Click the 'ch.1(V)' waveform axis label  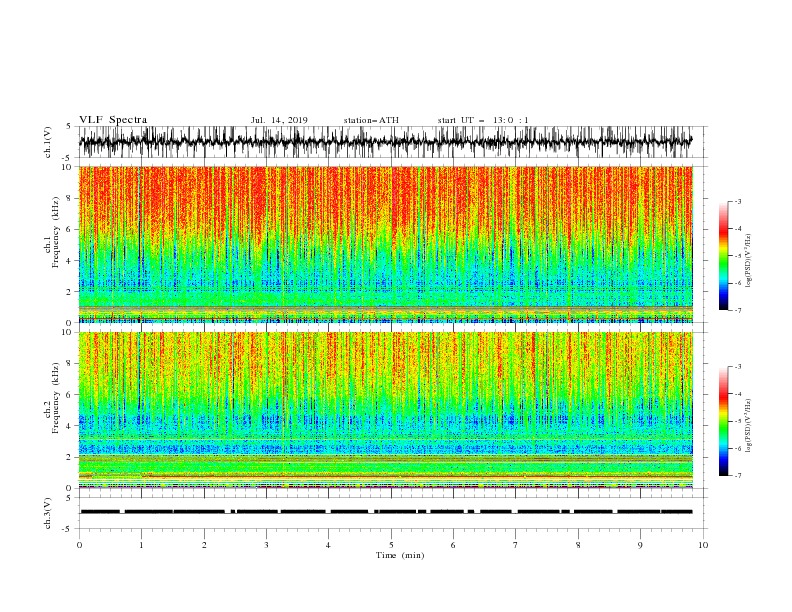tap(48, 142)
